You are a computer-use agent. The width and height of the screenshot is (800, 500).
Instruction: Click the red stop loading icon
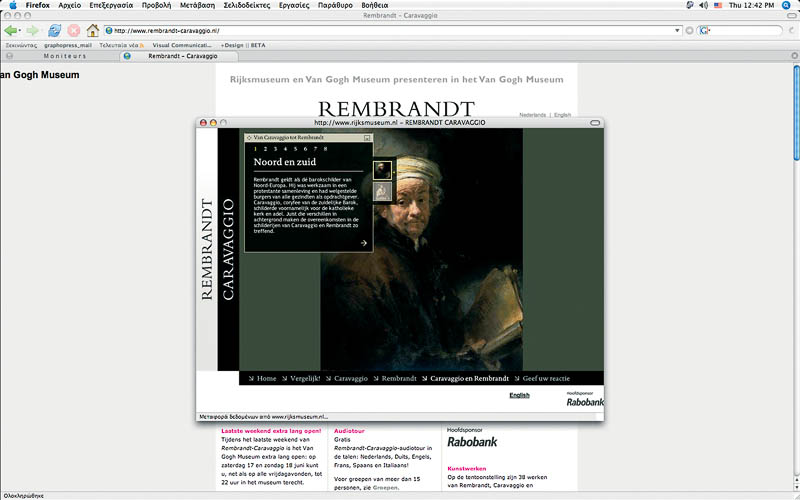click(74, 31)
